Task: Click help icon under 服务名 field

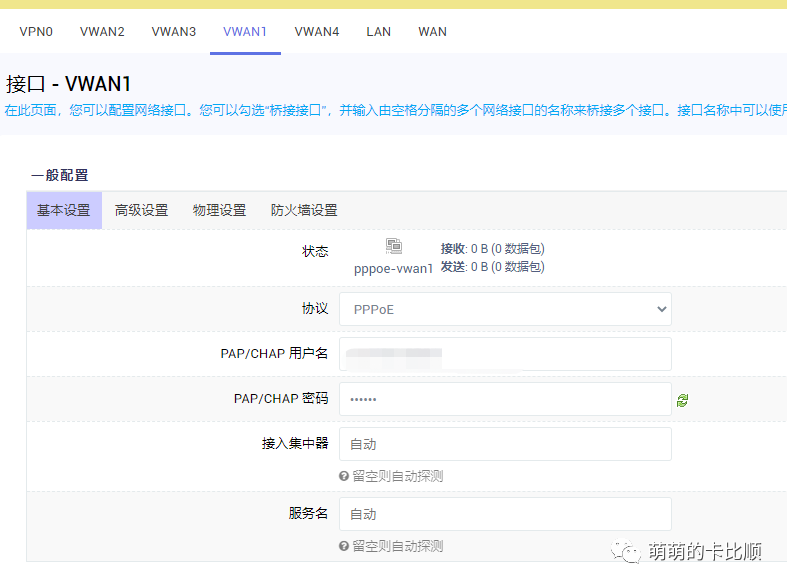Action: coord(344,546)
